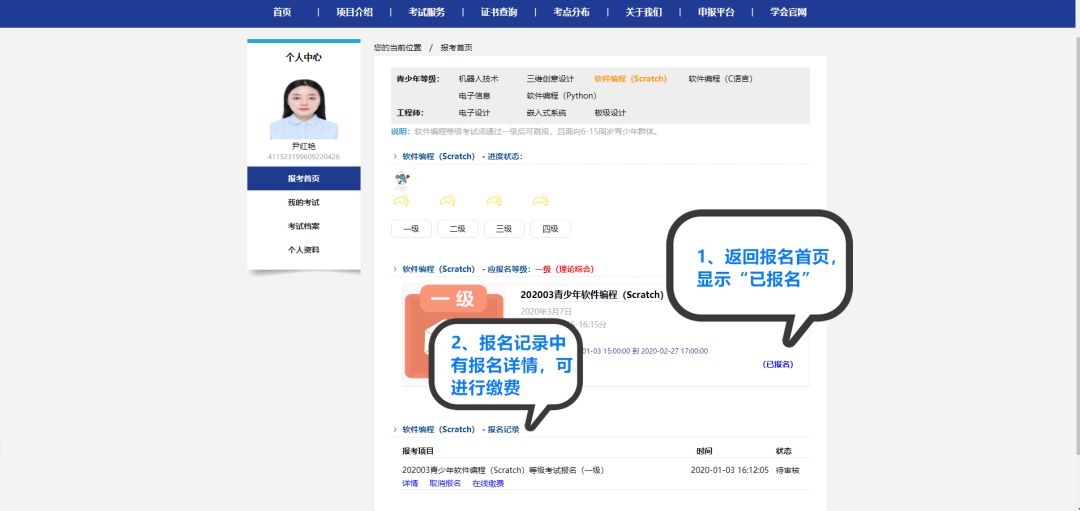Choose the 嵌入式系统 engineer category
The height and width of the screenshot is (511, 1080).
546,113
